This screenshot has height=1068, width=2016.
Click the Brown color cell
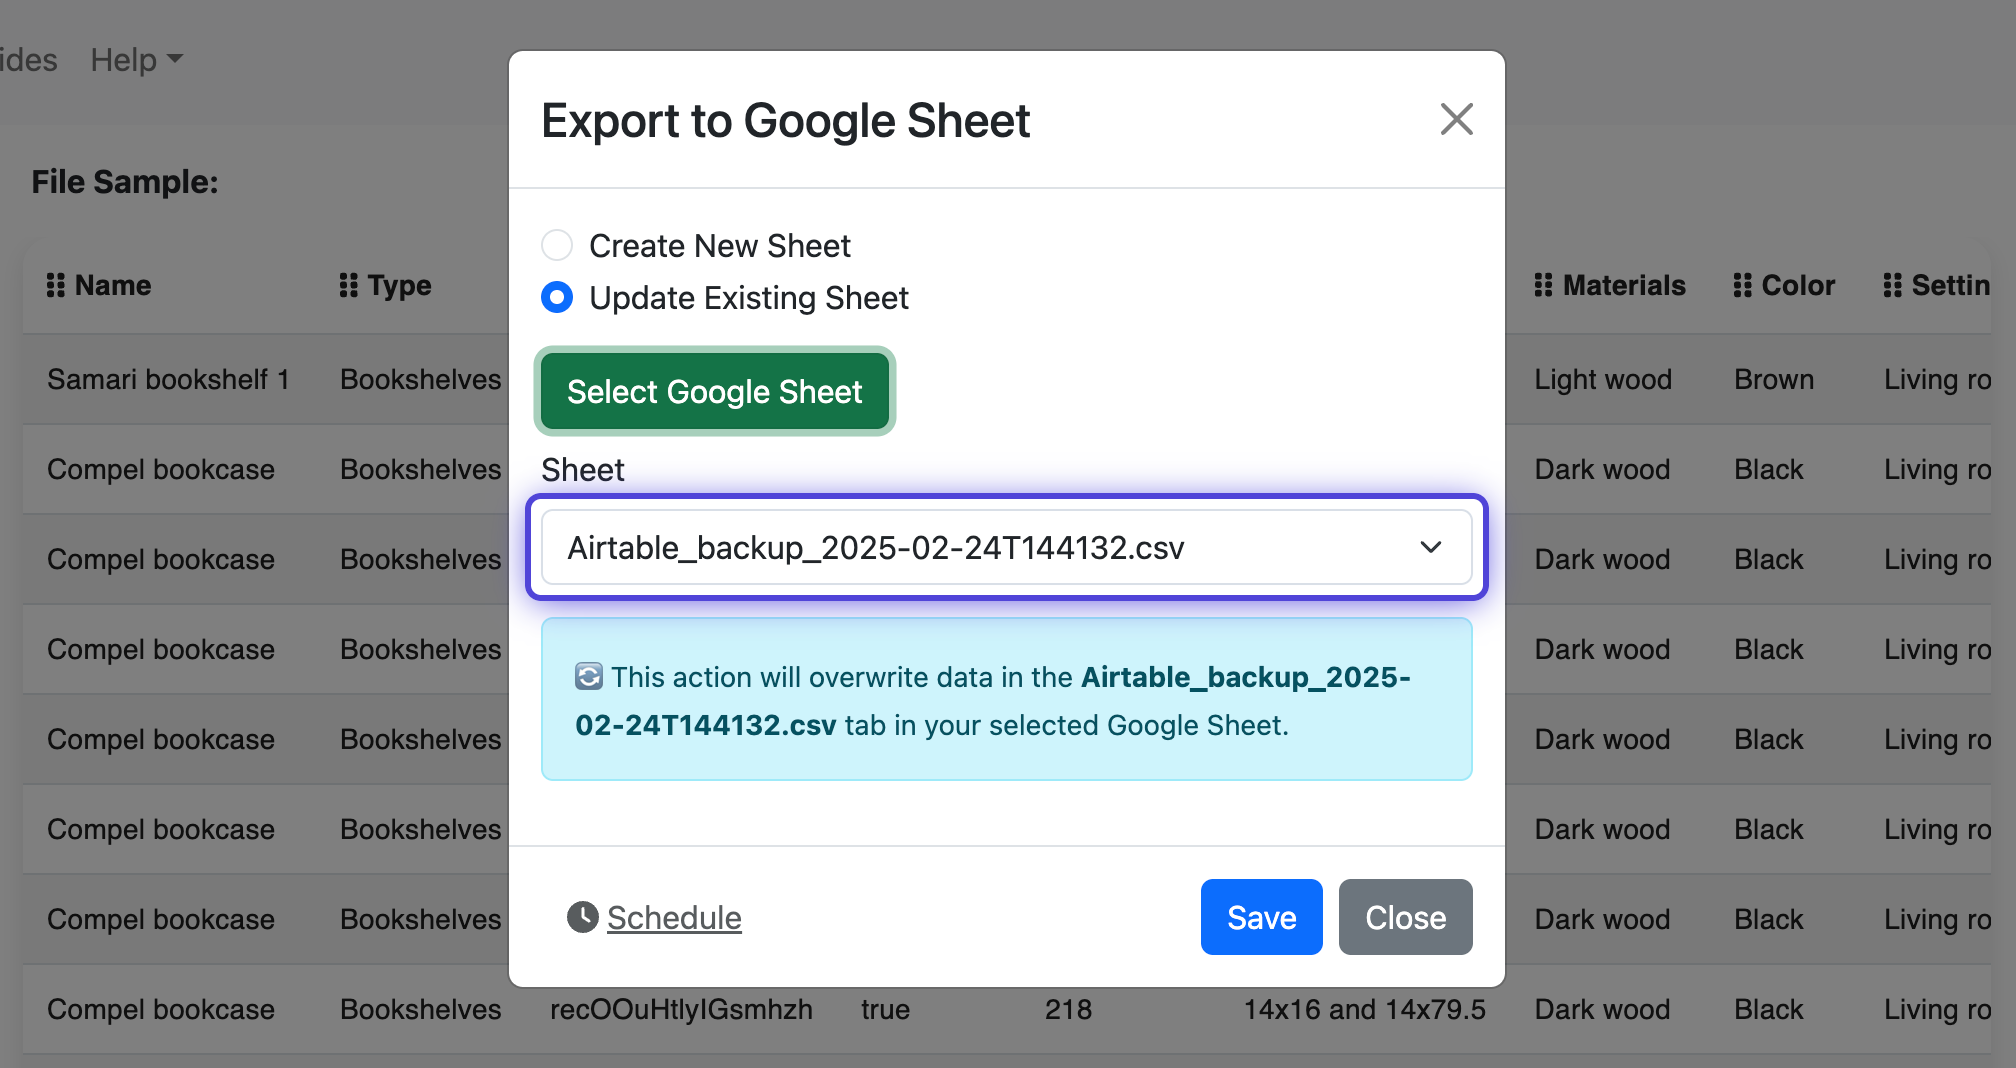coord(1774,379)
